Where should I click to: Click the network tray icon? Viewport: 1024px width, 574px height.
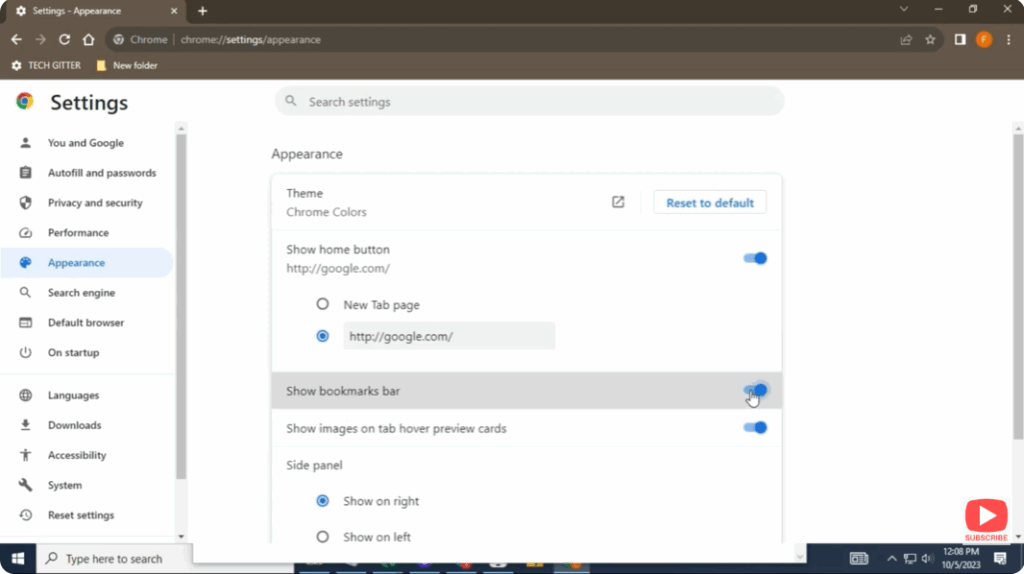tap(910, 559)
